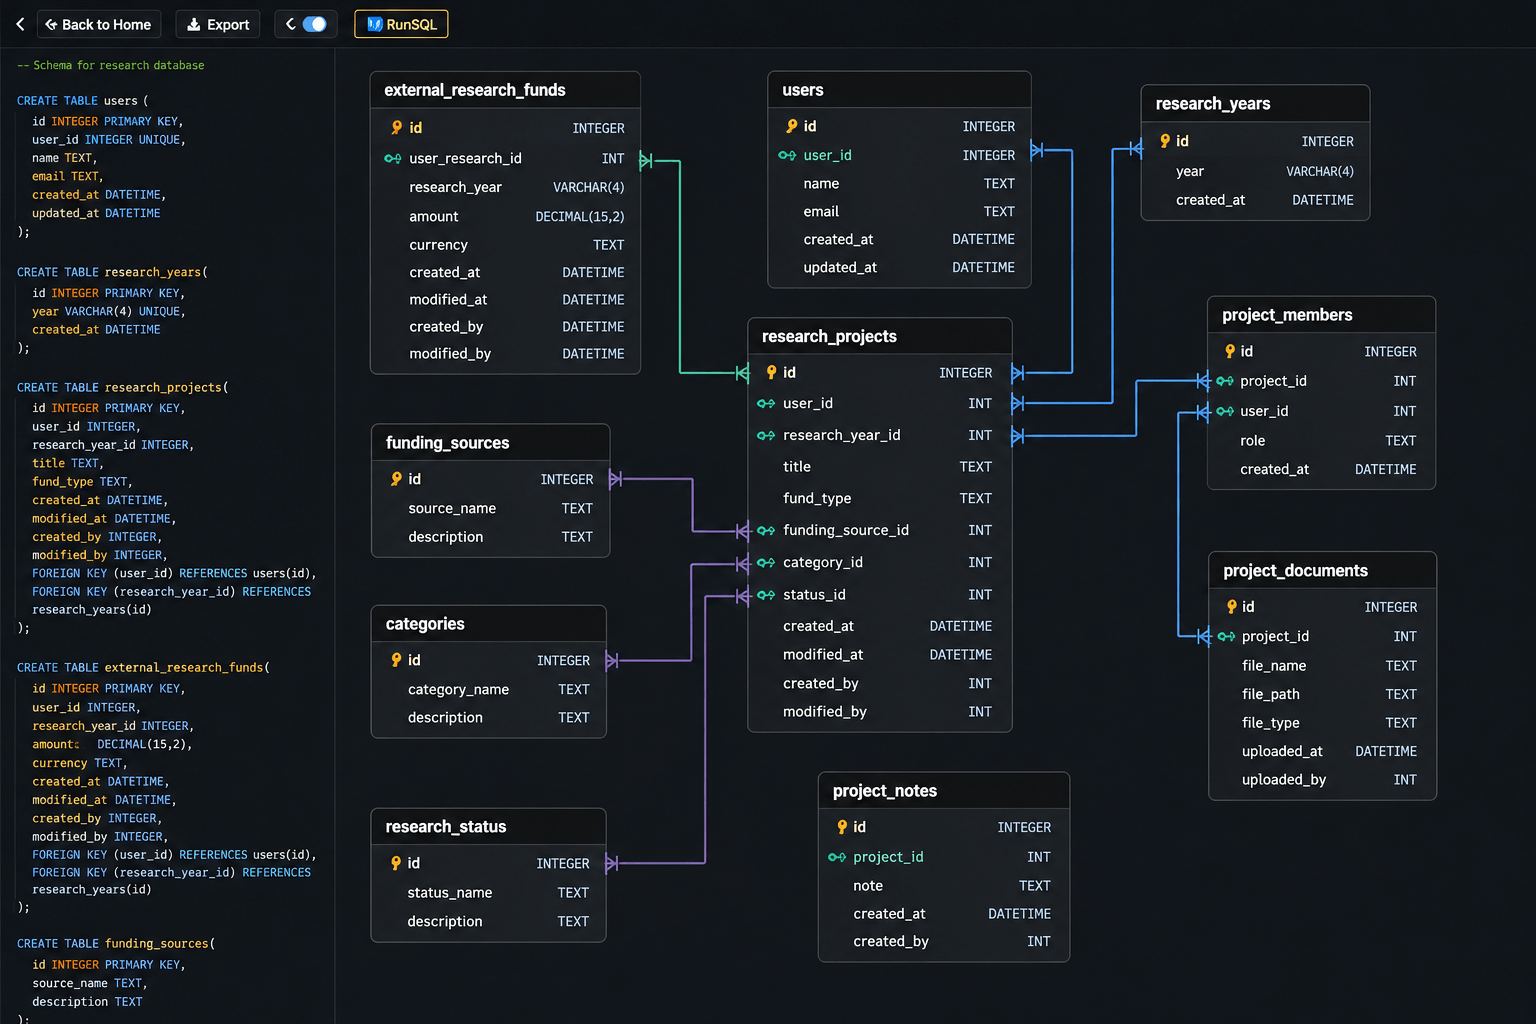Click the primary key icon in research_status
The height and width of the screenshot is (1024, 1536).
click(397, 863)
